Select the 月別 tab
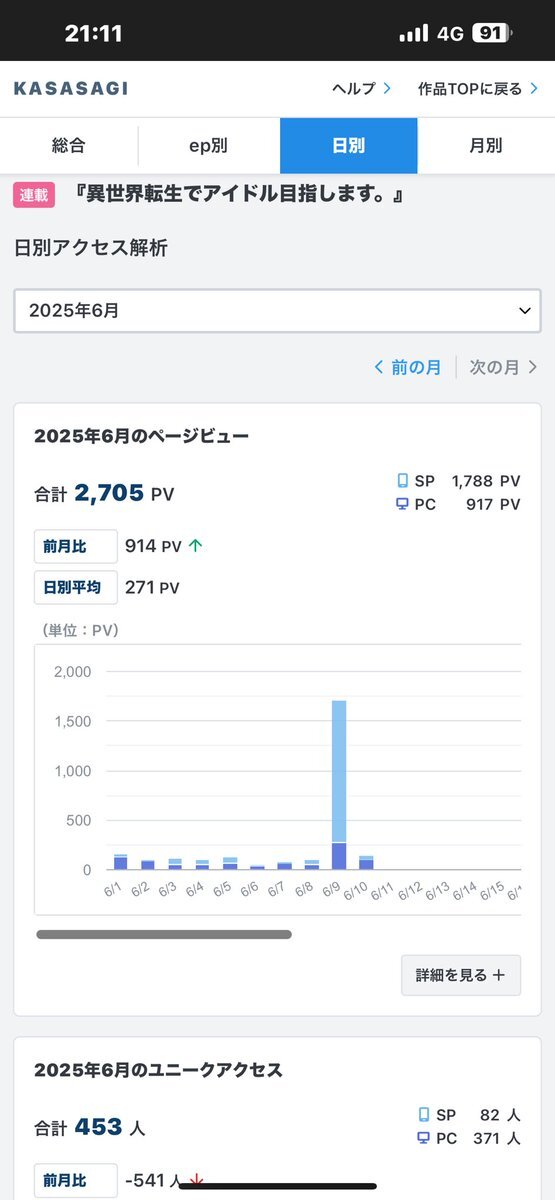The height and width of the screenshot is (1200, 555). 486,146
